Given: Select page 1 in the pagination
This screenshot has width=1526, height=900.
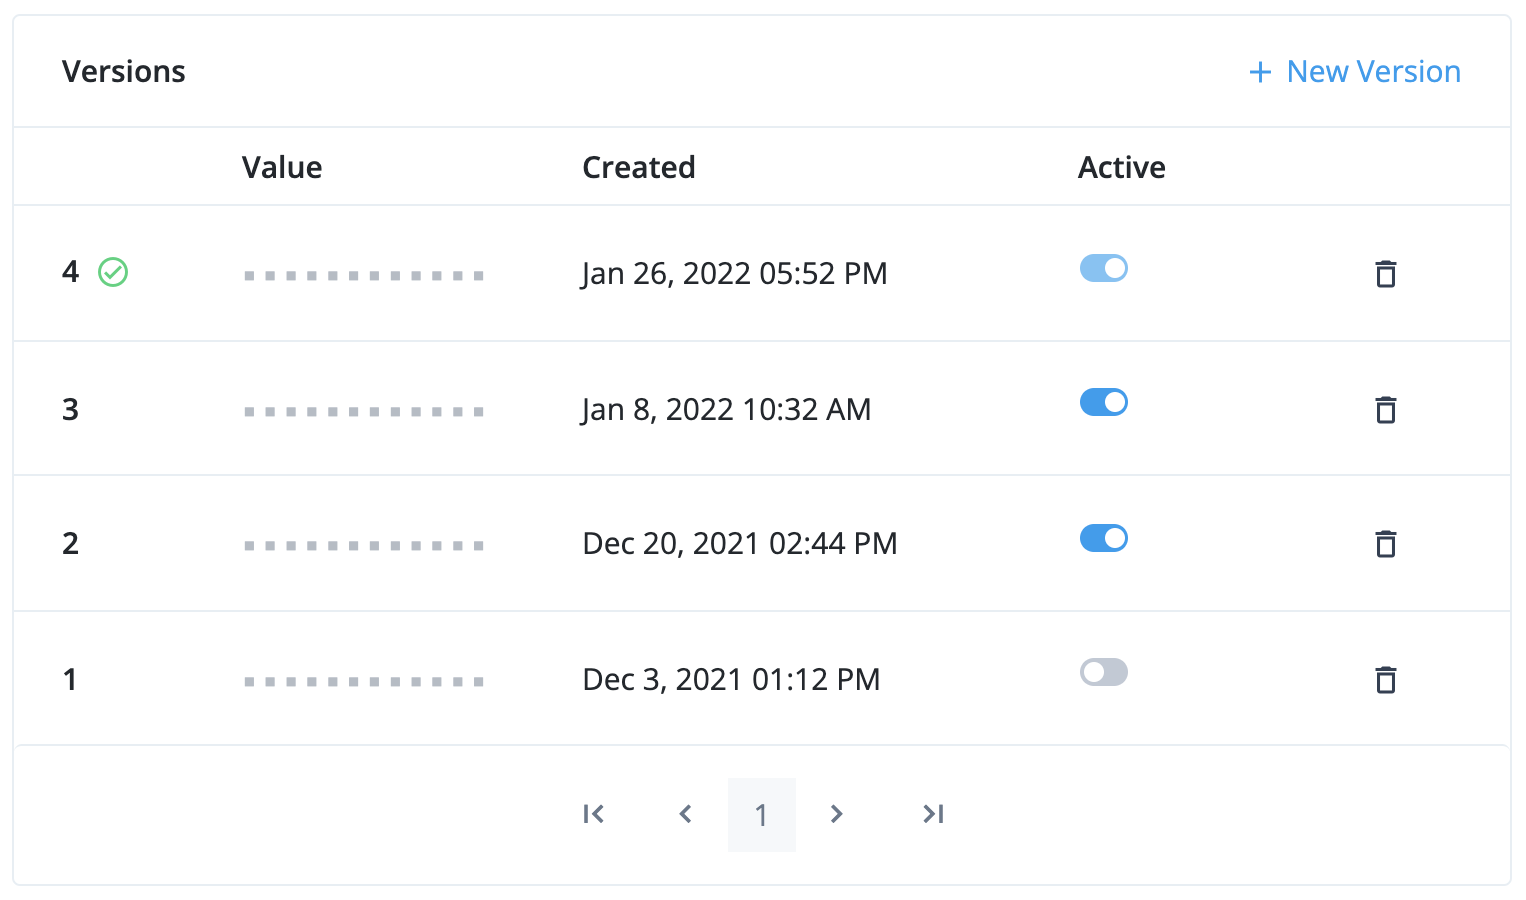Looking at the screenshot, I should point(761,814).
